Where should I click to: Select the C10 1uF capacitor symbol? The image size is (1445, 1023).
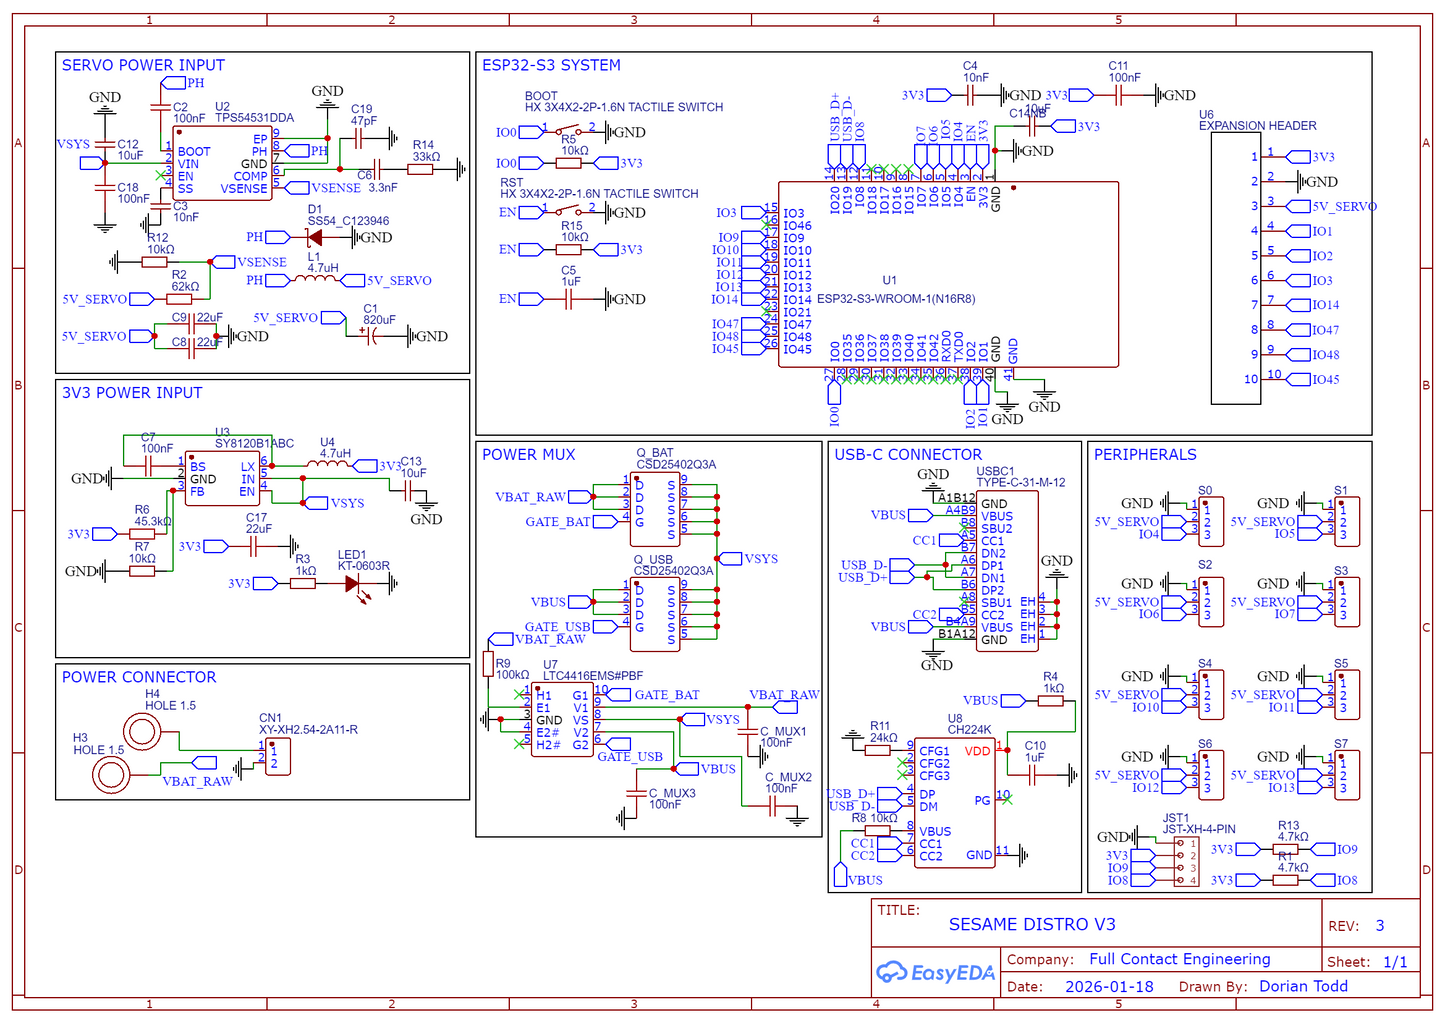coord(1034,773)
